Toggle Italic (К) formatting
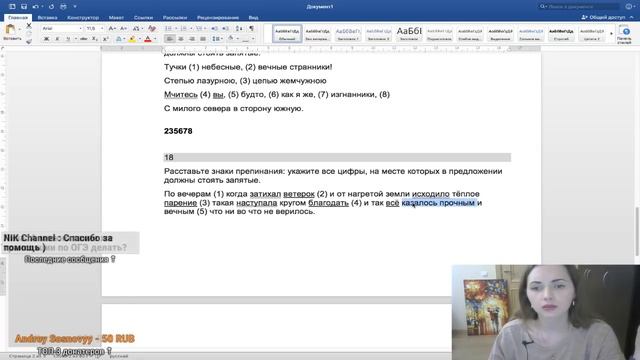This screenshot has width=640, height=360. (57, 39)
